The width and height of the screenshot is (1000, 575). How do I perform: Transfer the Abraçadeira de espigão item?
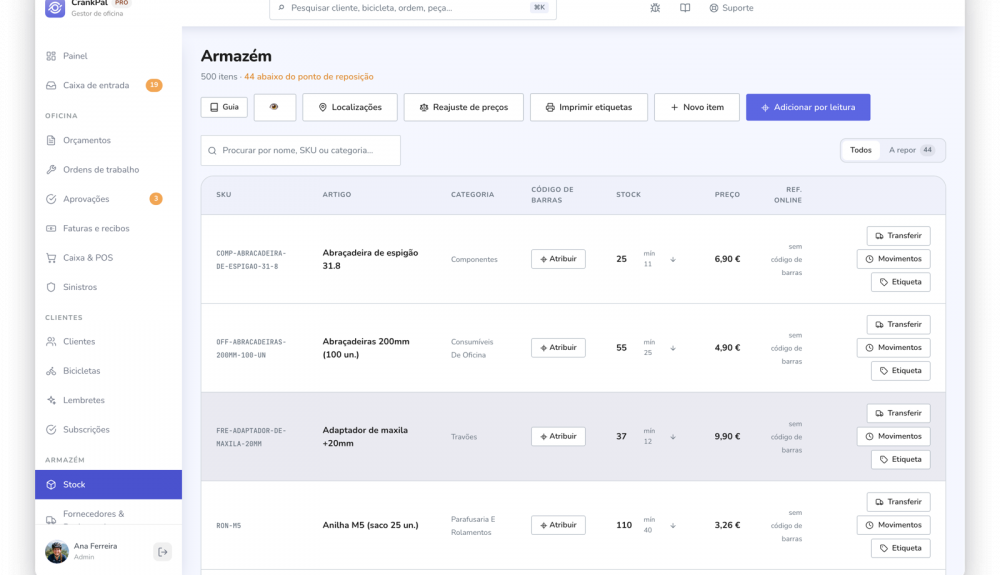(x=898, y=236)
